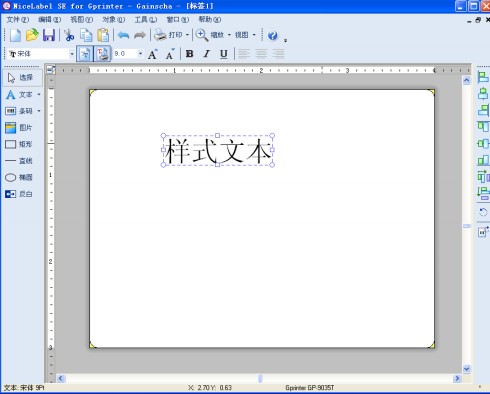The width and height of the screenshot is (490, 394).
Task: Click the 选择 selection button
Action: [23, 78]
